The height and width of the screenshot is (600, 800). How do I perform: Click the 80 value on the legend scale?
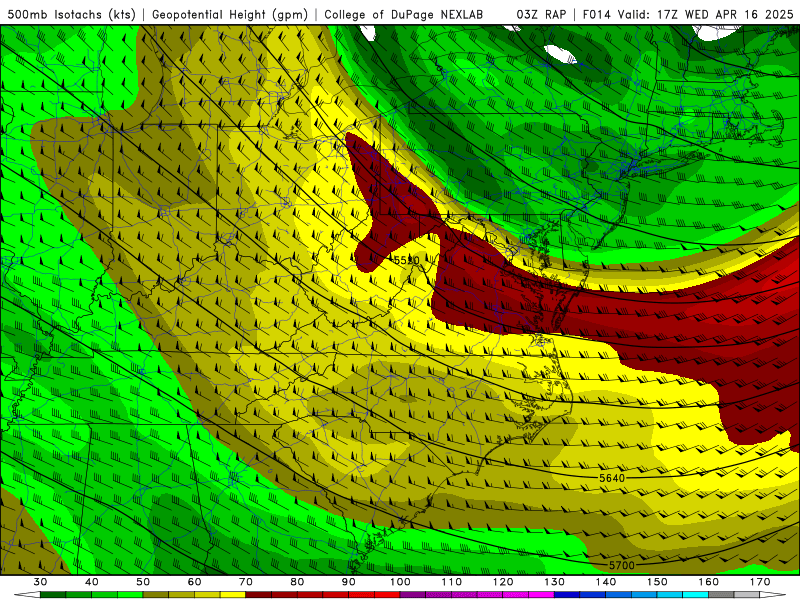297,582
